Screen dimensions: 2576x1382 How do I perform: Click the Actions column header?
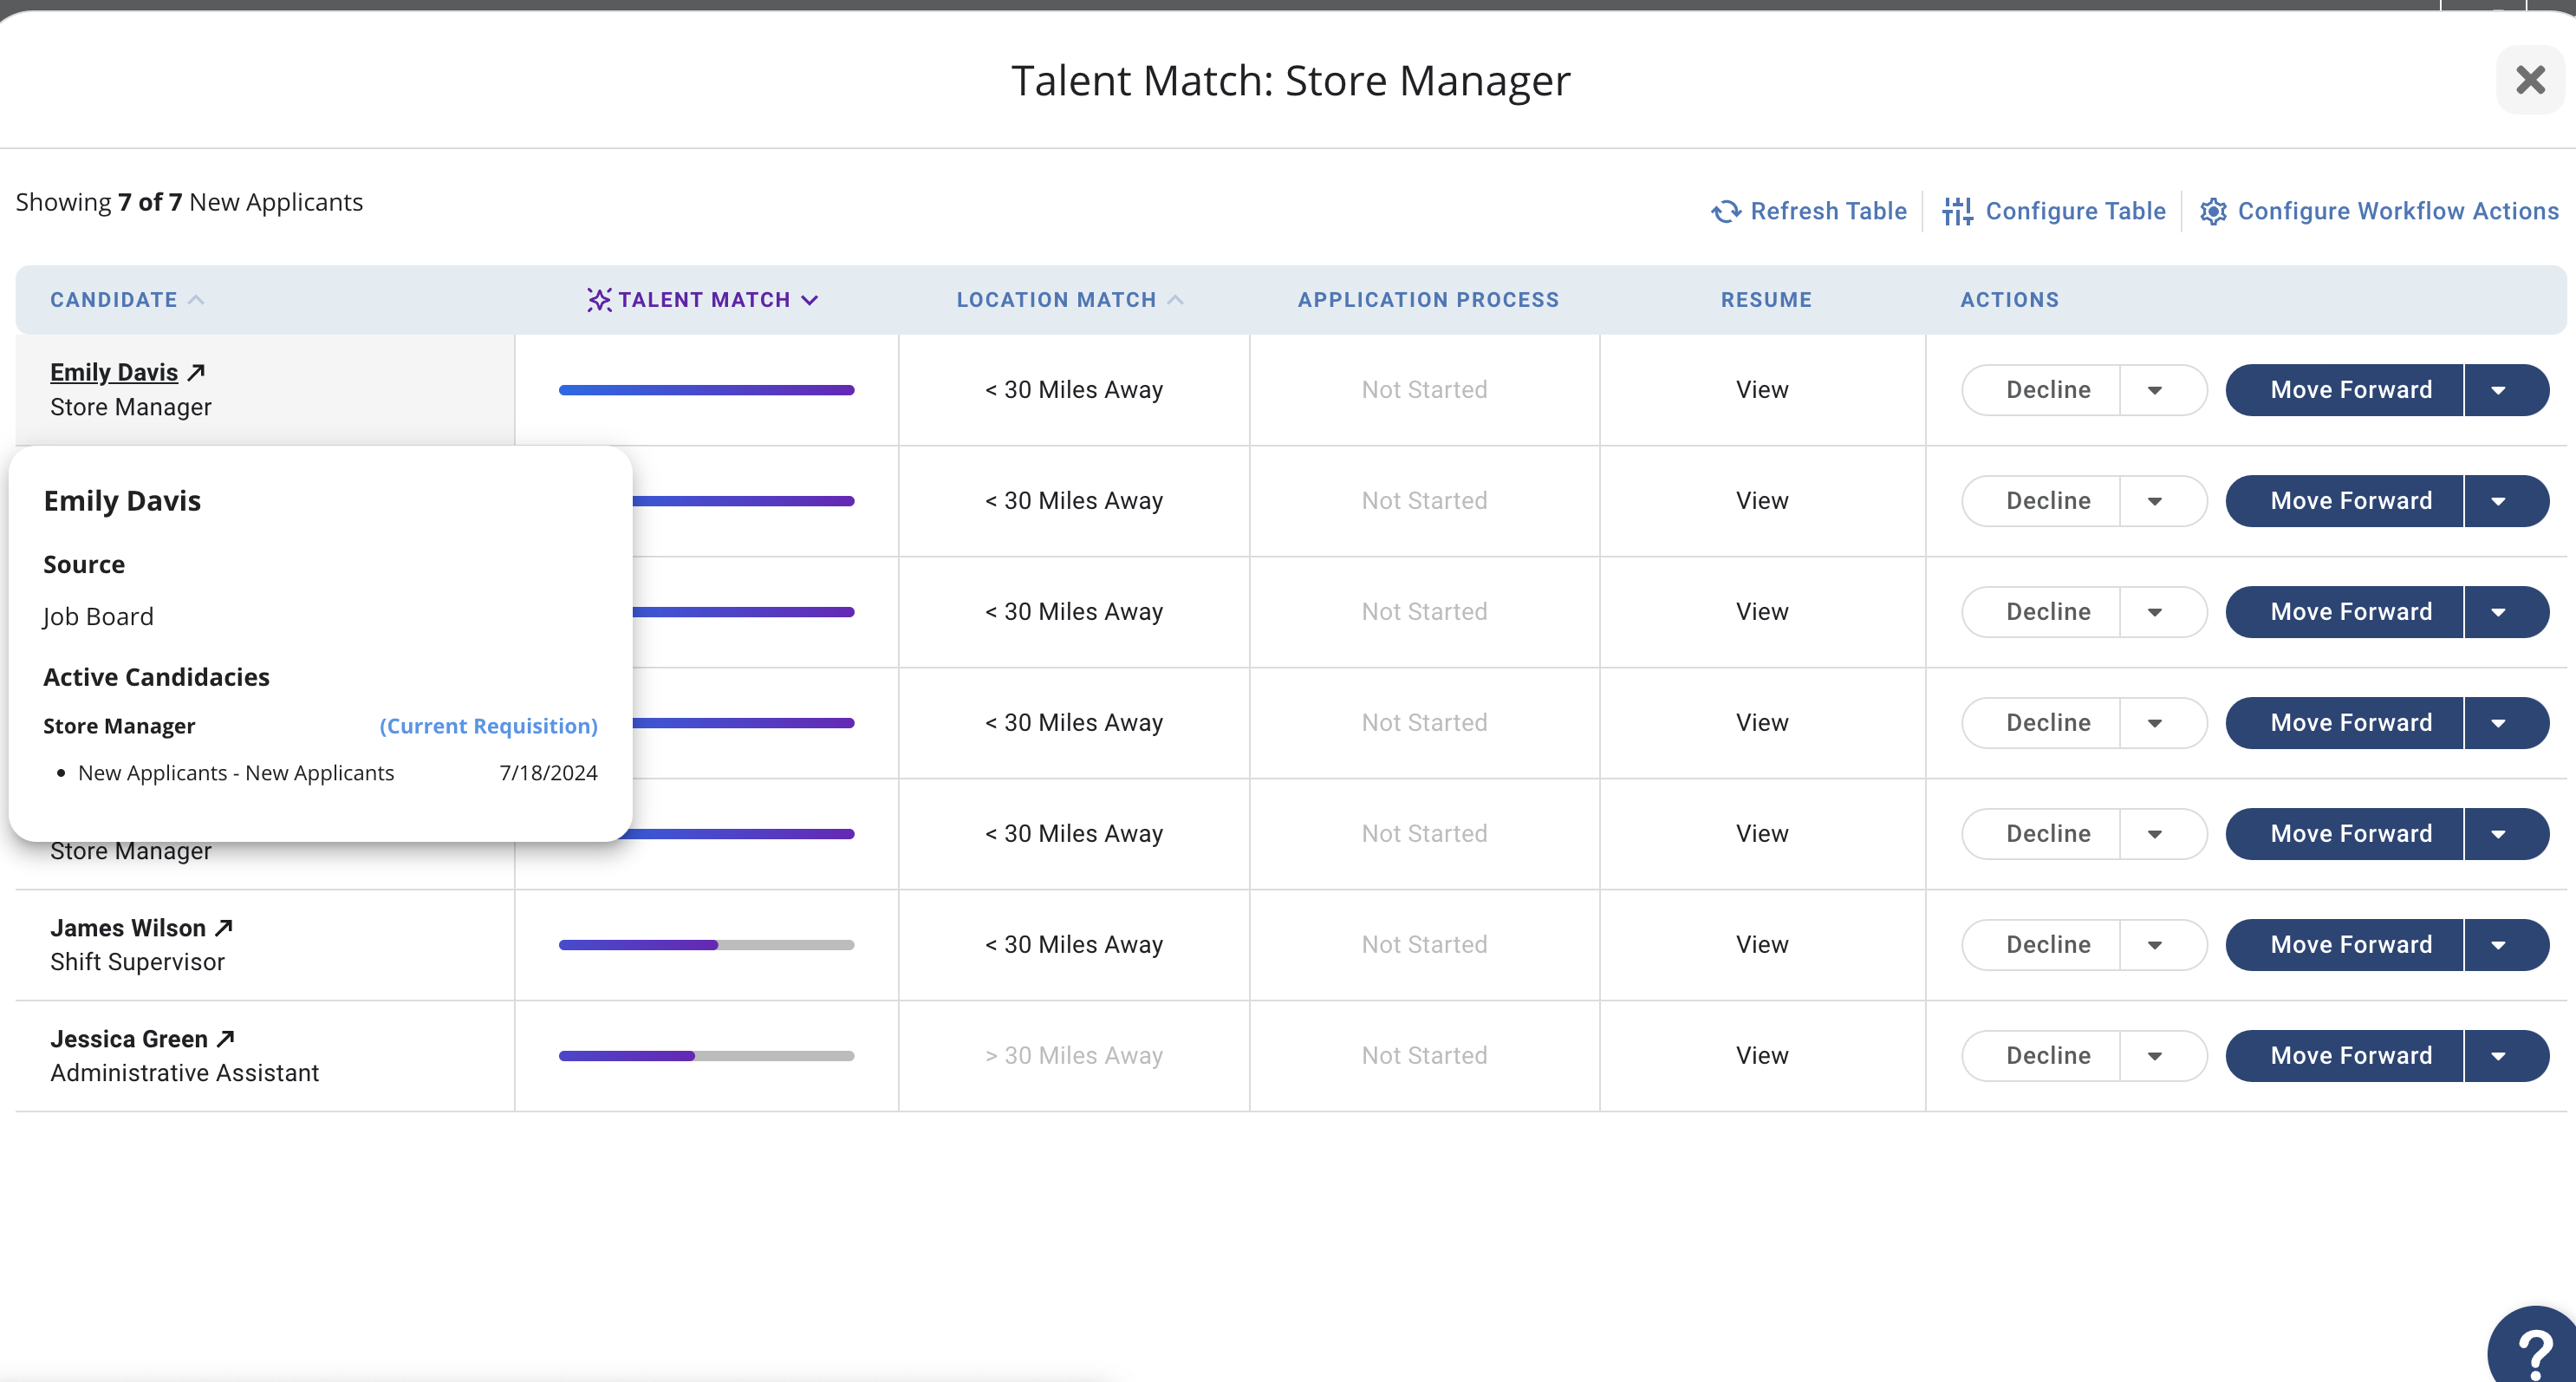point(2009,300)
